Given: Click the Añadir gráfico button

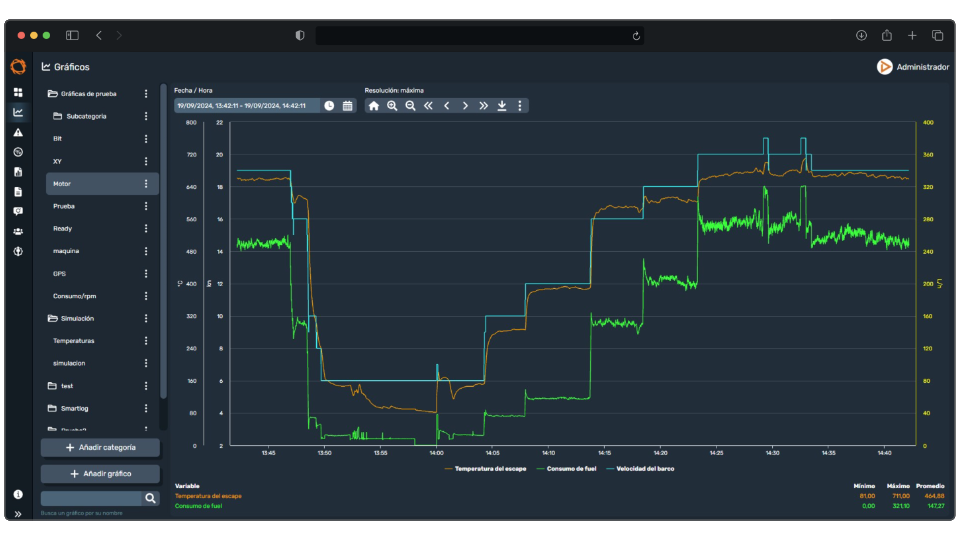Looking at the screenshot, I should 100,474.
